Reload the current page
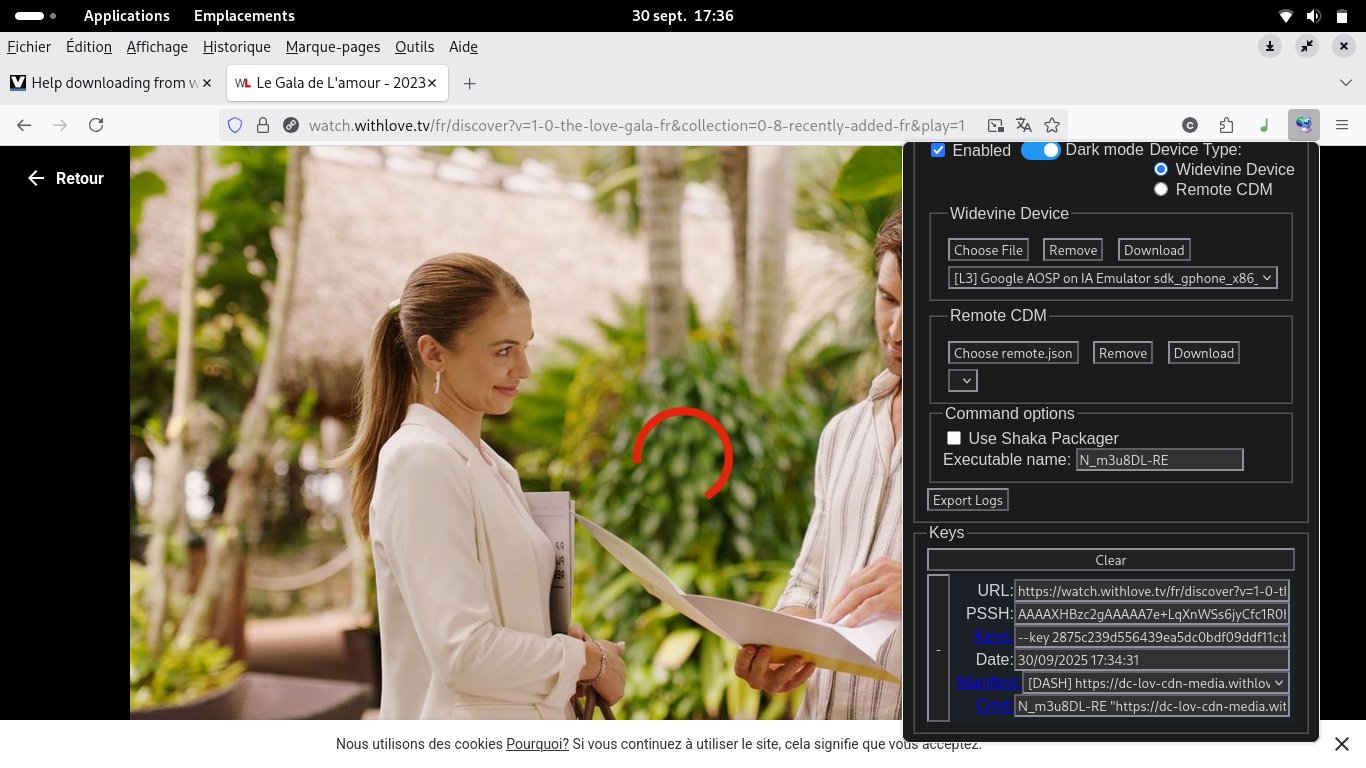The height and width of the screenshot is (768, 1366). pos(96,125)
